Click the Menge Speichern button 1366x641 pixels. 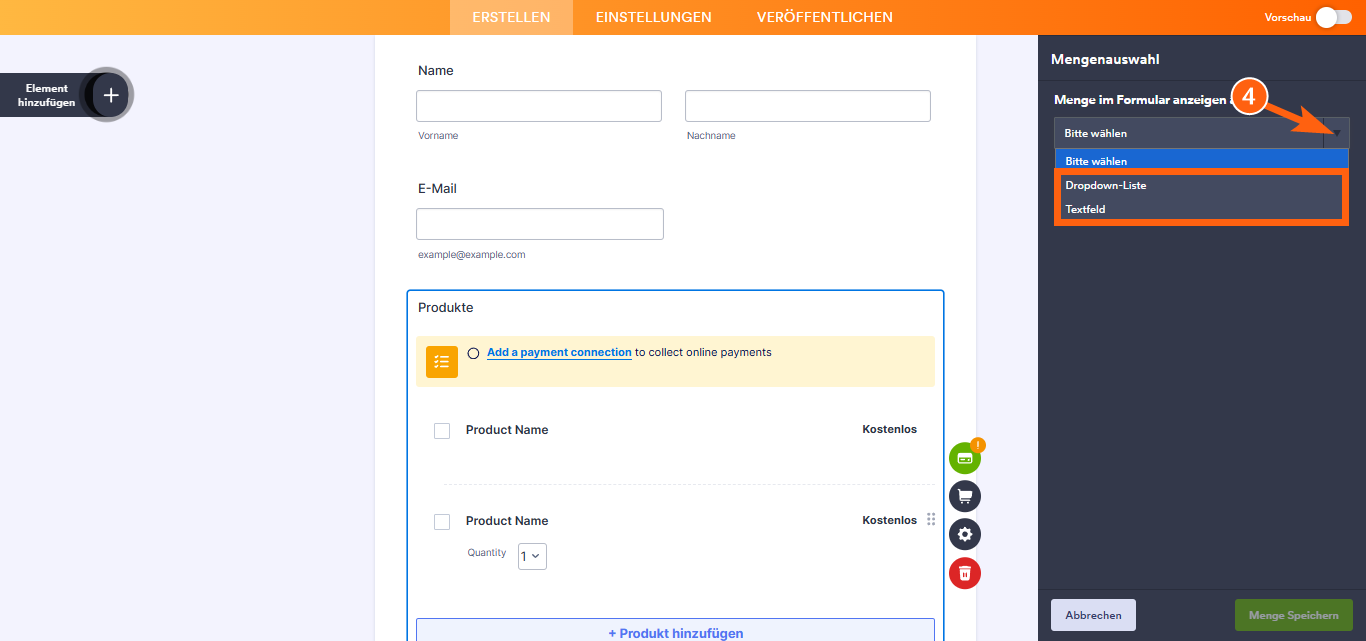coord(1293,615)
